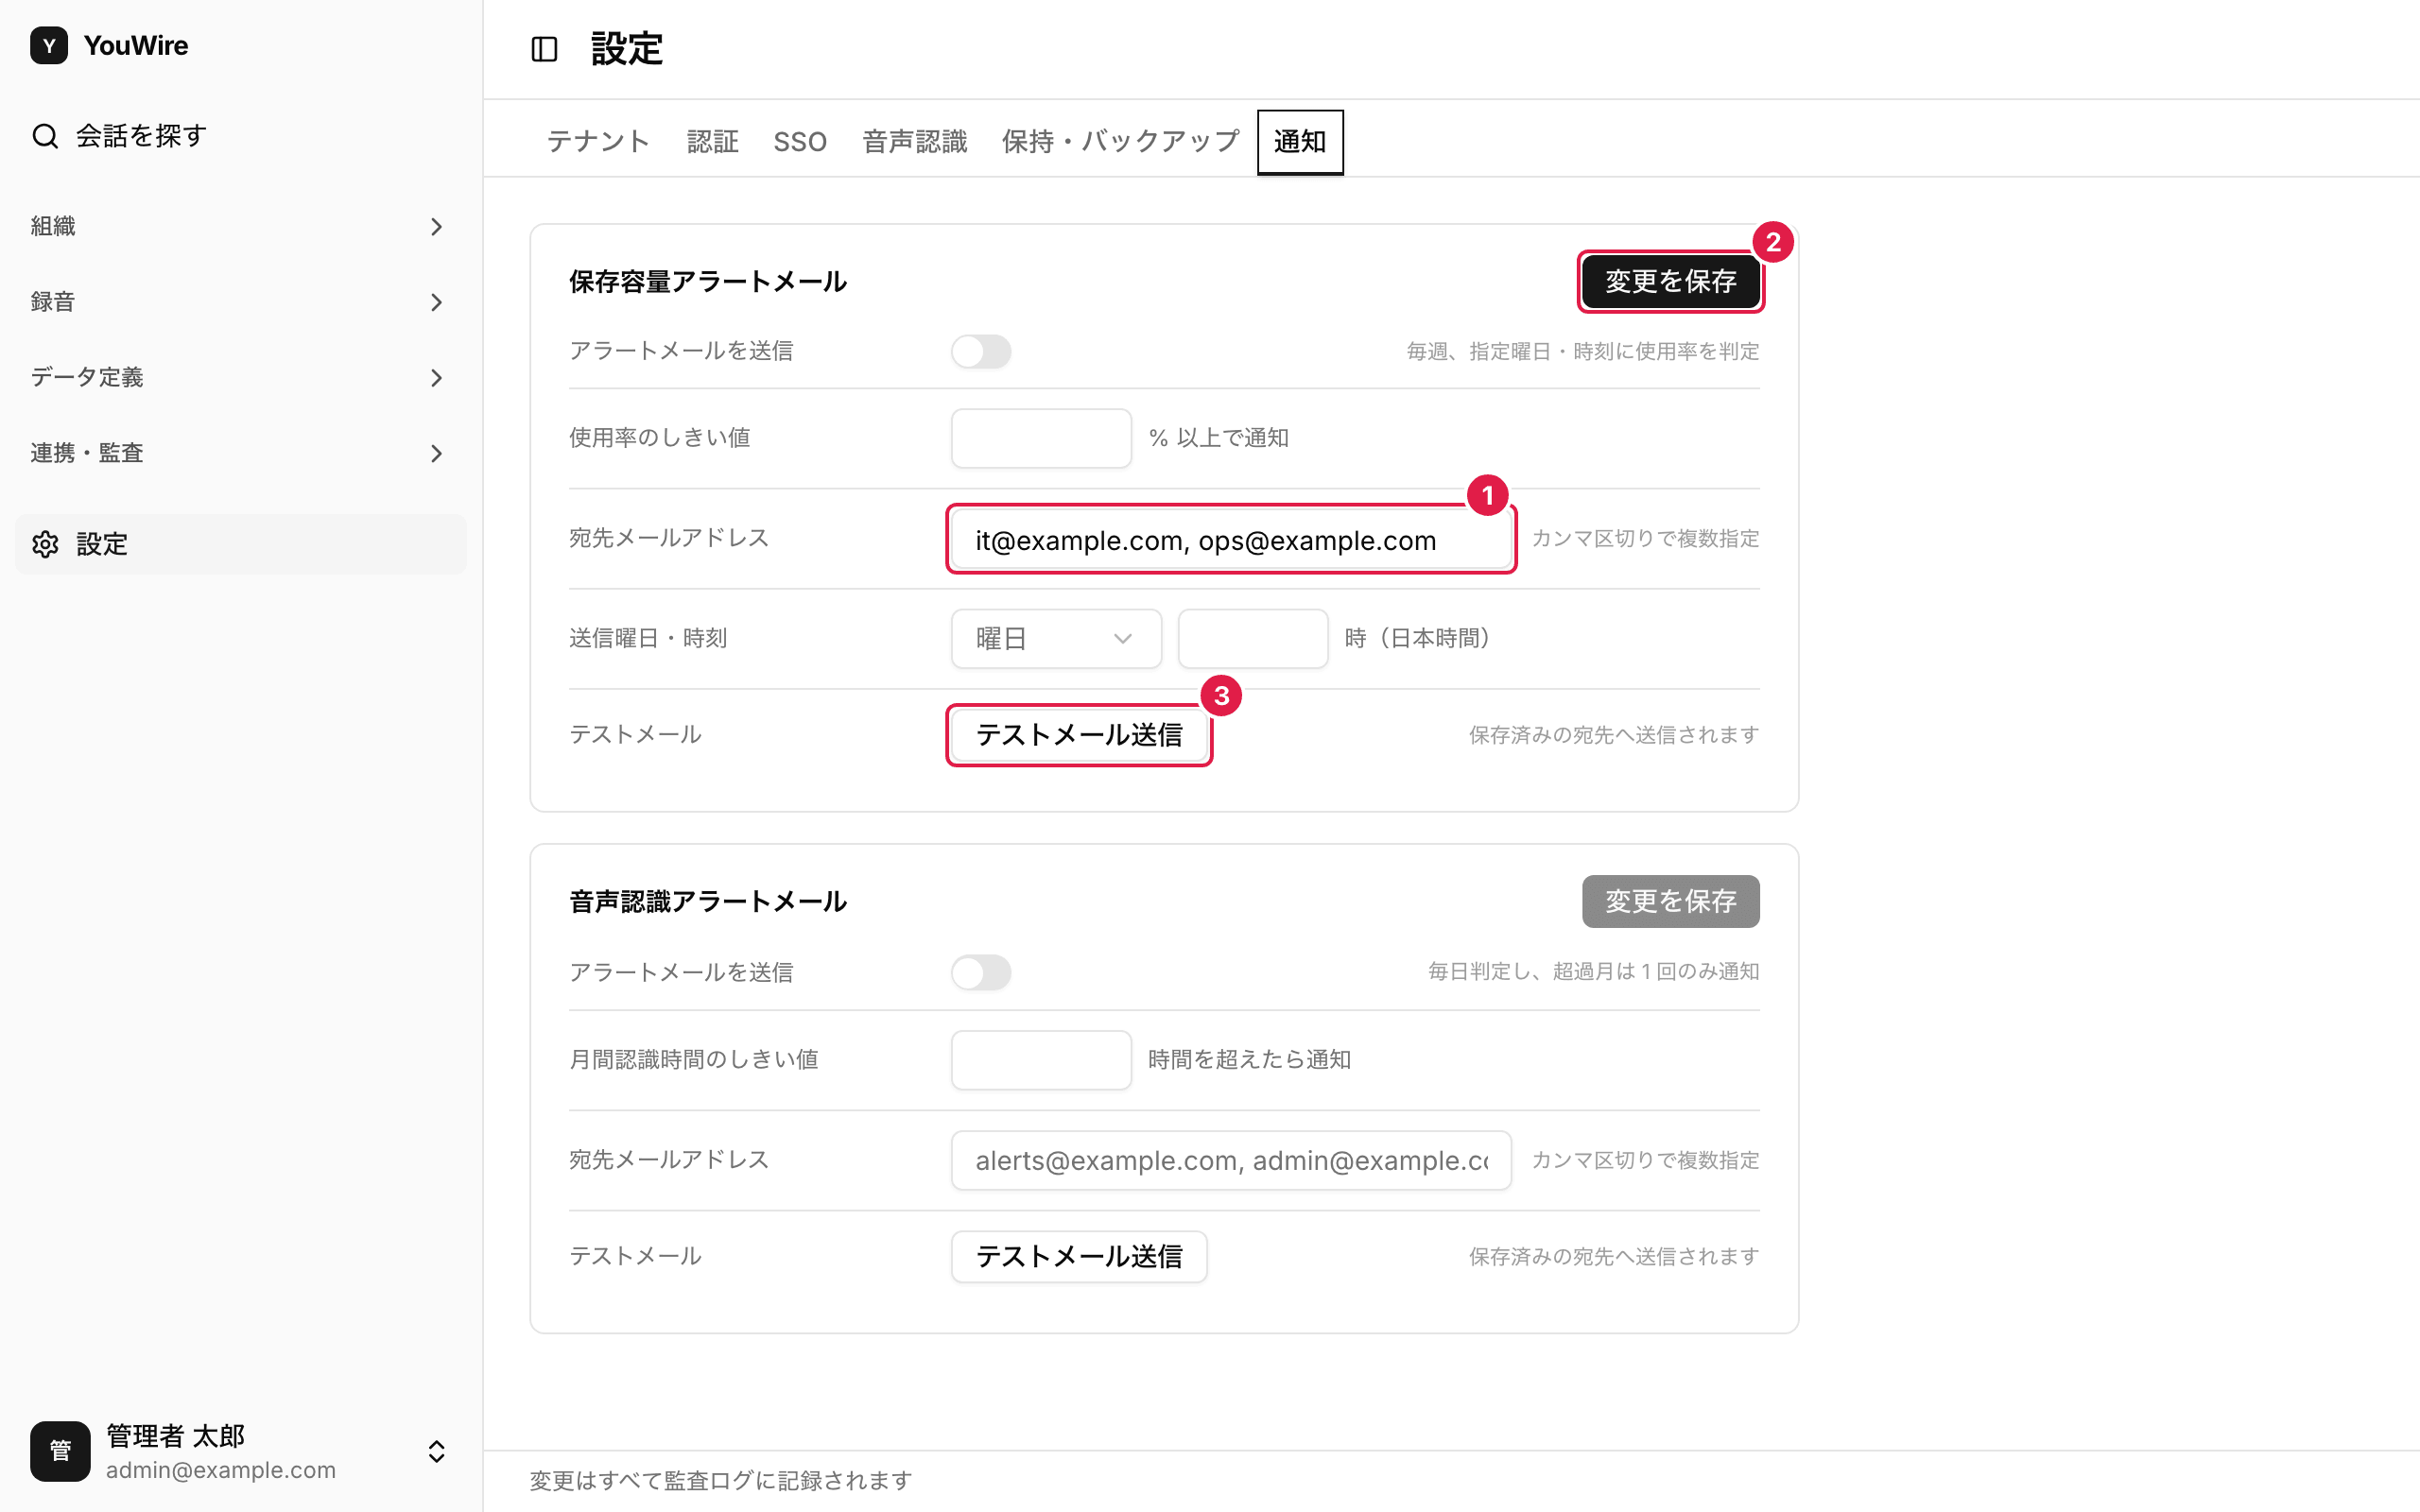The height and width of the screenshot is (1512, 2420).
Task: Open 会話を探す search
Action: click(x=240, y=136)
